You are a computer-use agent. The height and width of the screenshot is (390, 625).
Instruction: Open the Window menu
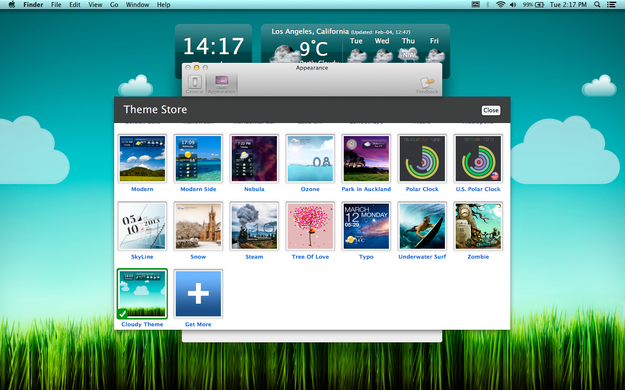click(138, 5)
